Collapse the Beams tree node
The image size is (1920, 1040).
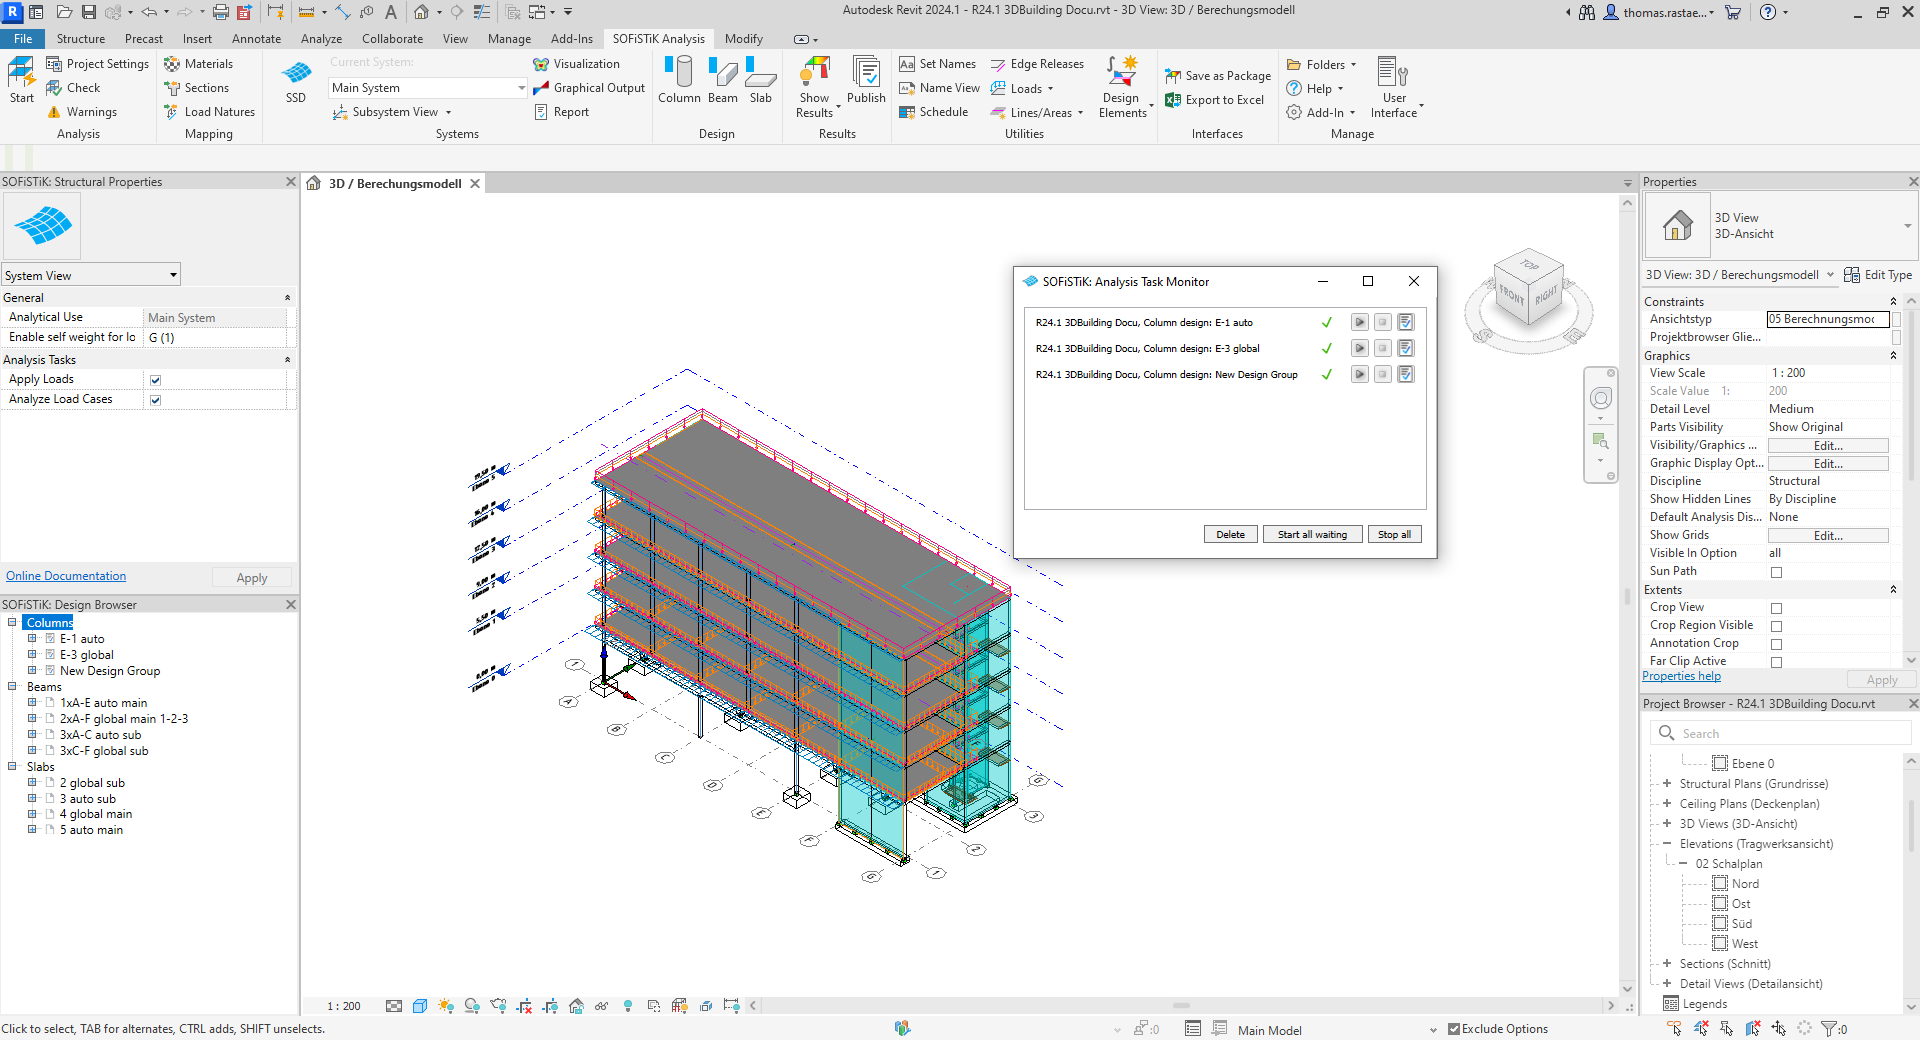(x=12, y=686)
